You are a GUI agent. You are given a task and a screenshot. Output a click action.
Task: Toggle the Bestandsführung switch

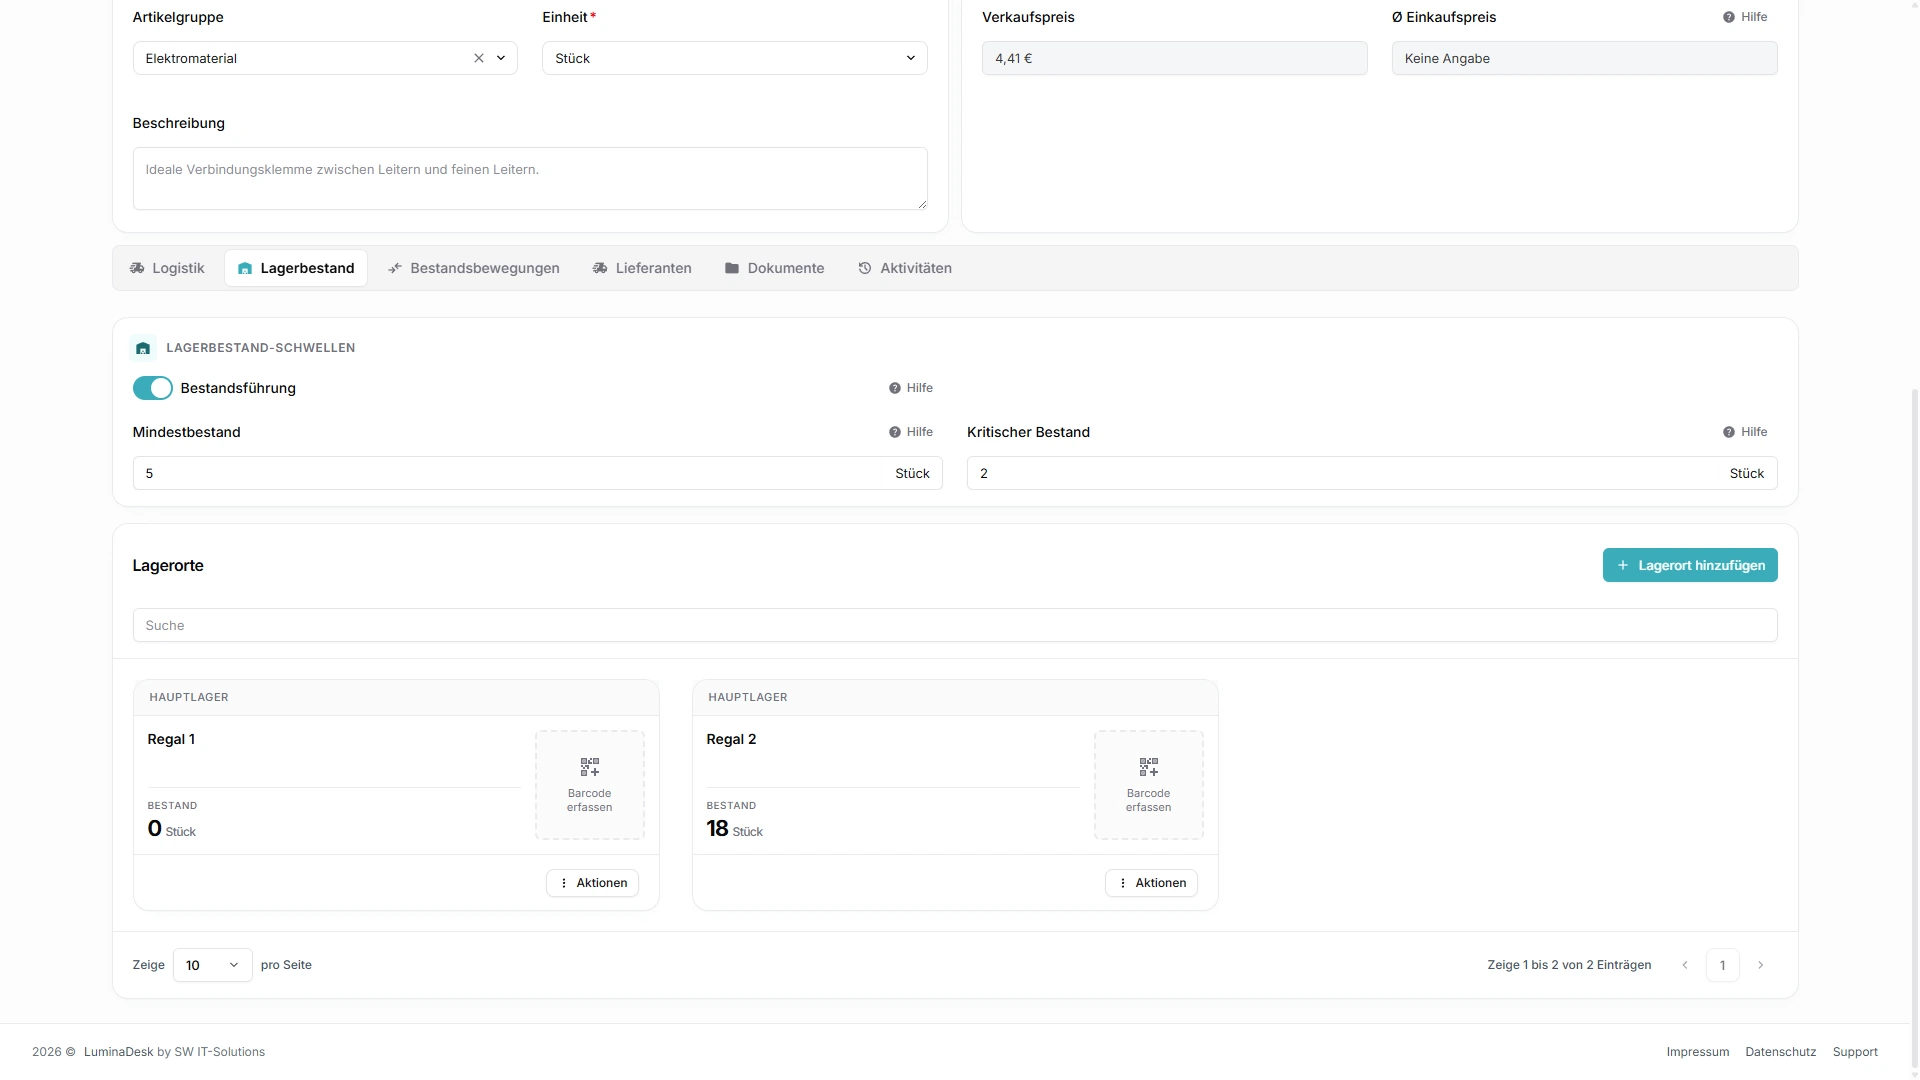pos(153,388)
